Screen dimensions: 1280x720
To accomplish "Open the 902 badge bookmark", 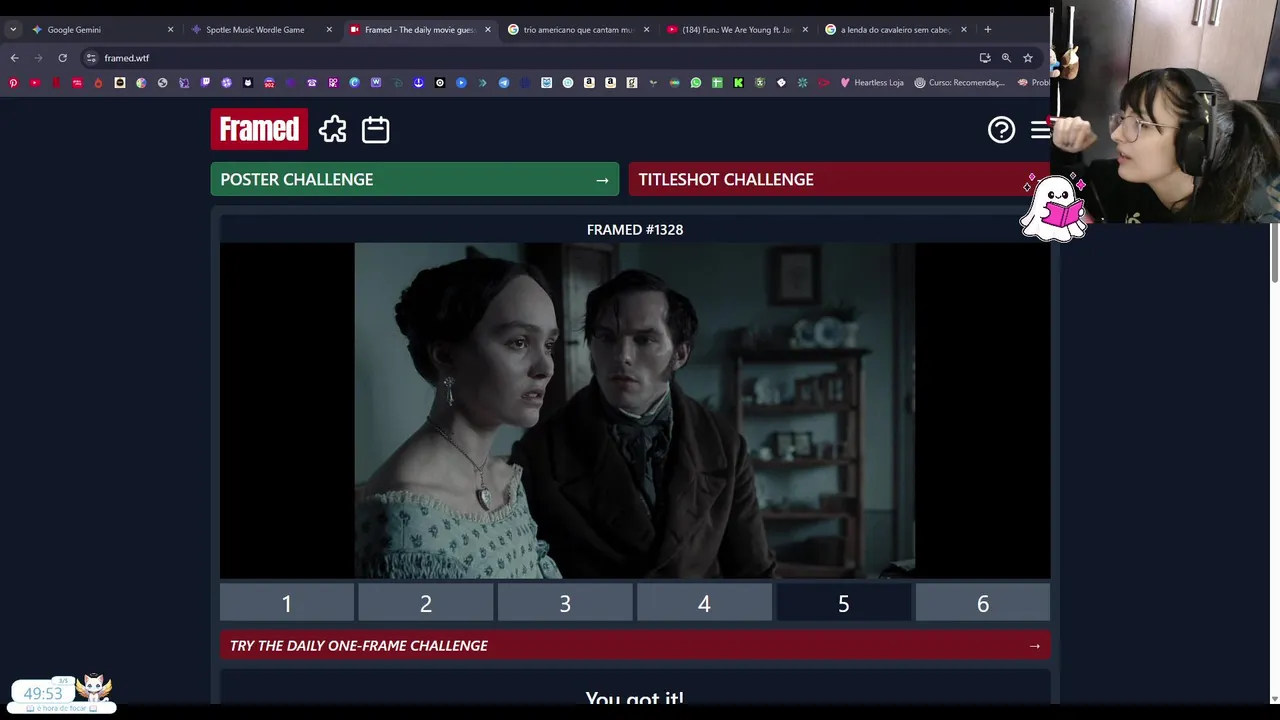I will (269, 83).
